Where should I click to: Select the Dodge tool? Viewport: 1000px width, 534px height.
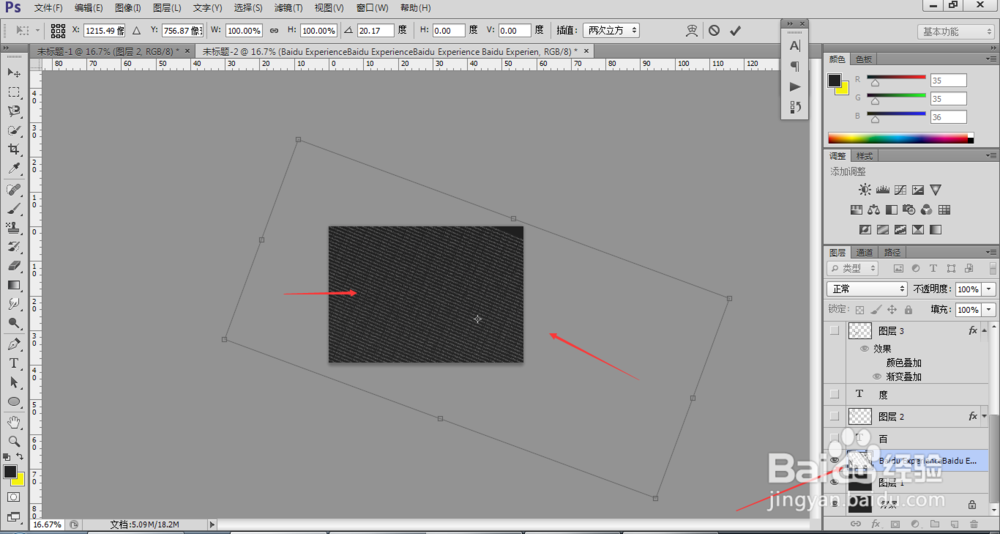point(14,322)
